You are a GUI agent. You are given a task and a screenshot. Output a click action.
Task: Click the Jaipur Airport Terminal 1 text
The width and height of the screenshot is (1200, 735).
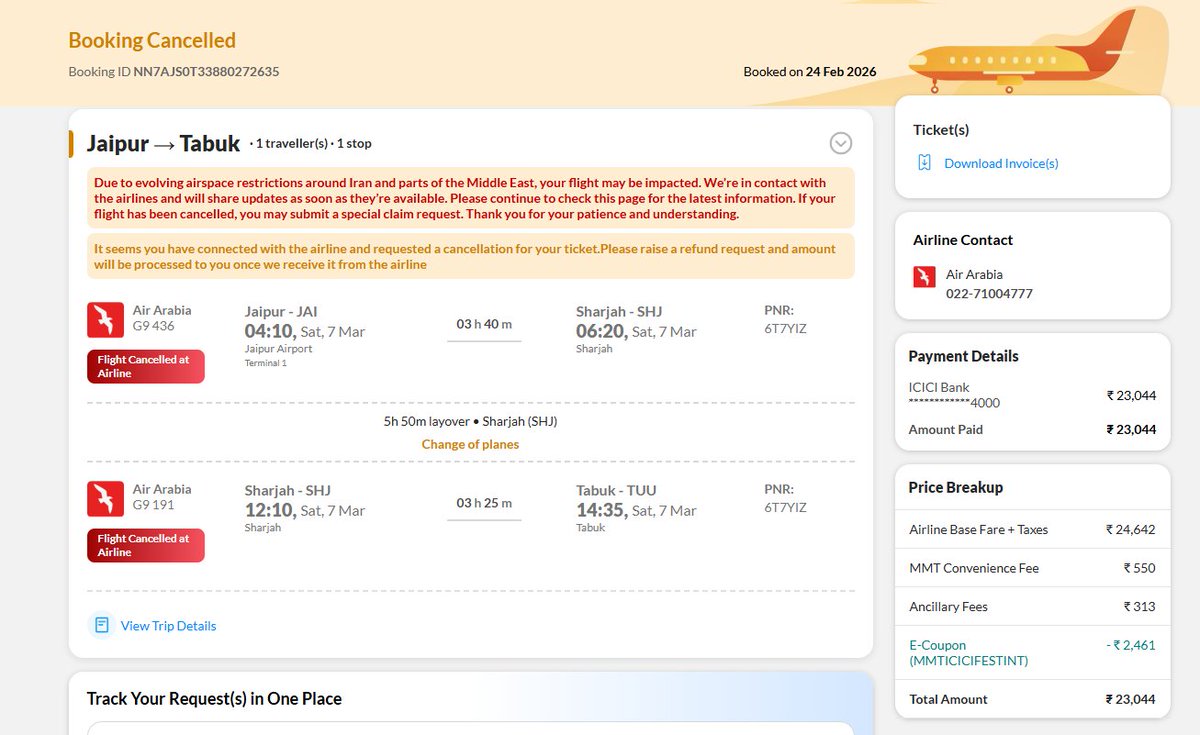[x=278, y=356]
